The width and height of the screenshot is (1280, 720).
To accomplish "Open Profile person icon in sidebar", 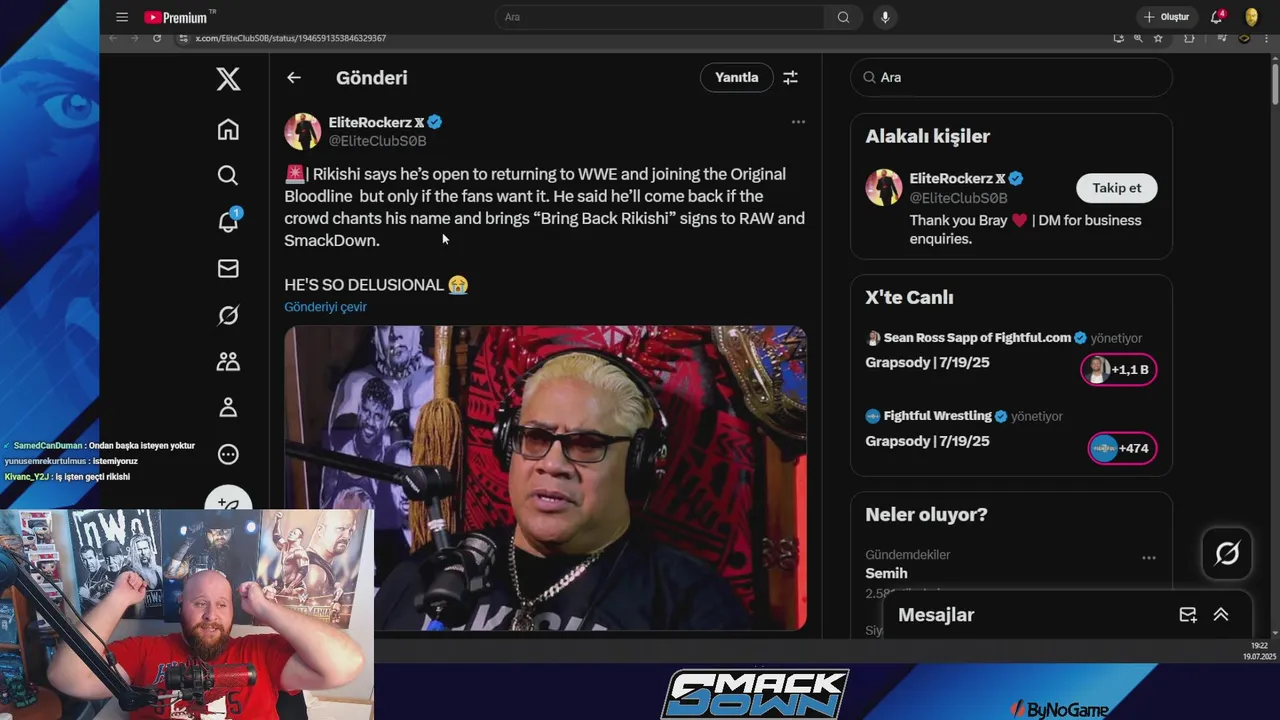I will click(228, 407).
